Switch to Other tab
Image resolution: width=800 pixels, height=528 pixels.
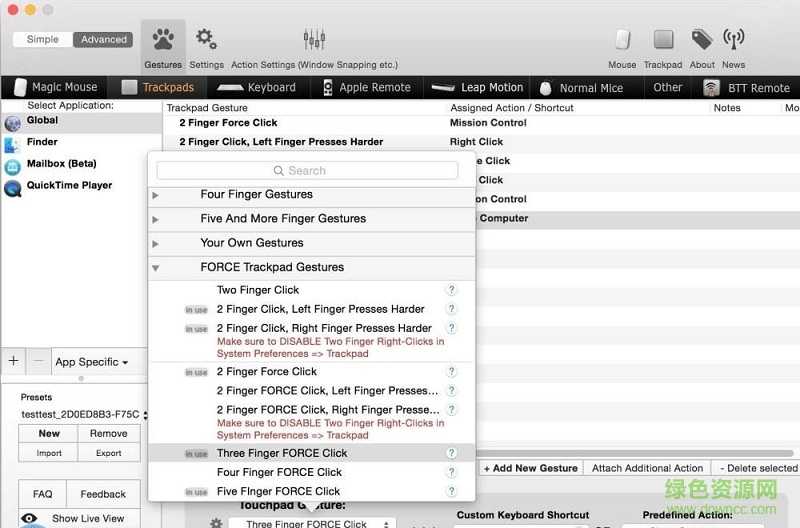click(x=667, y=87)
